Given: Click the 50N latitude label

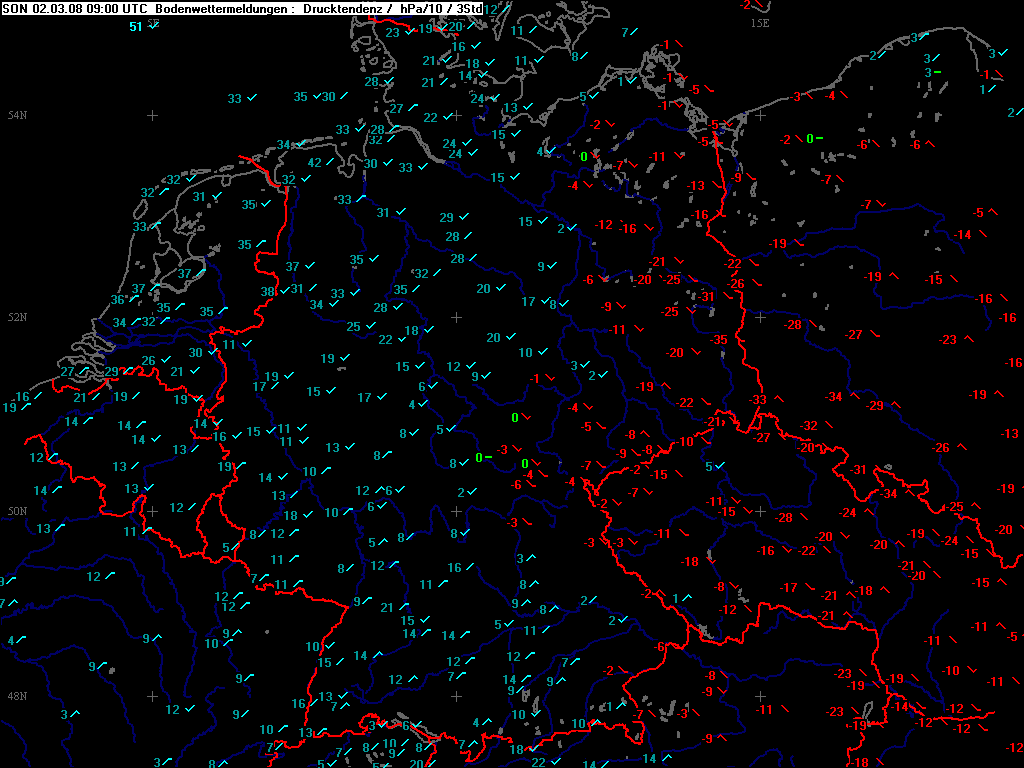Looking at the screenshot, I should coord(16,511).
